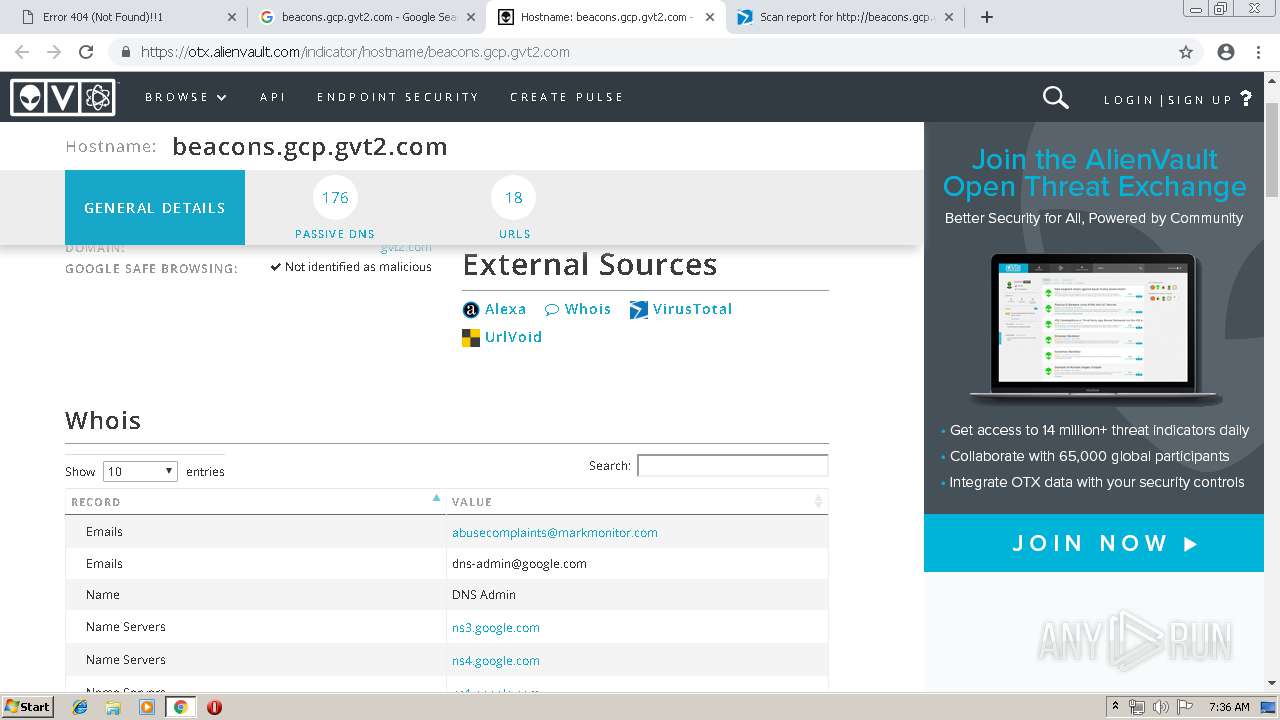Sort by the Value column

[637, 502]
